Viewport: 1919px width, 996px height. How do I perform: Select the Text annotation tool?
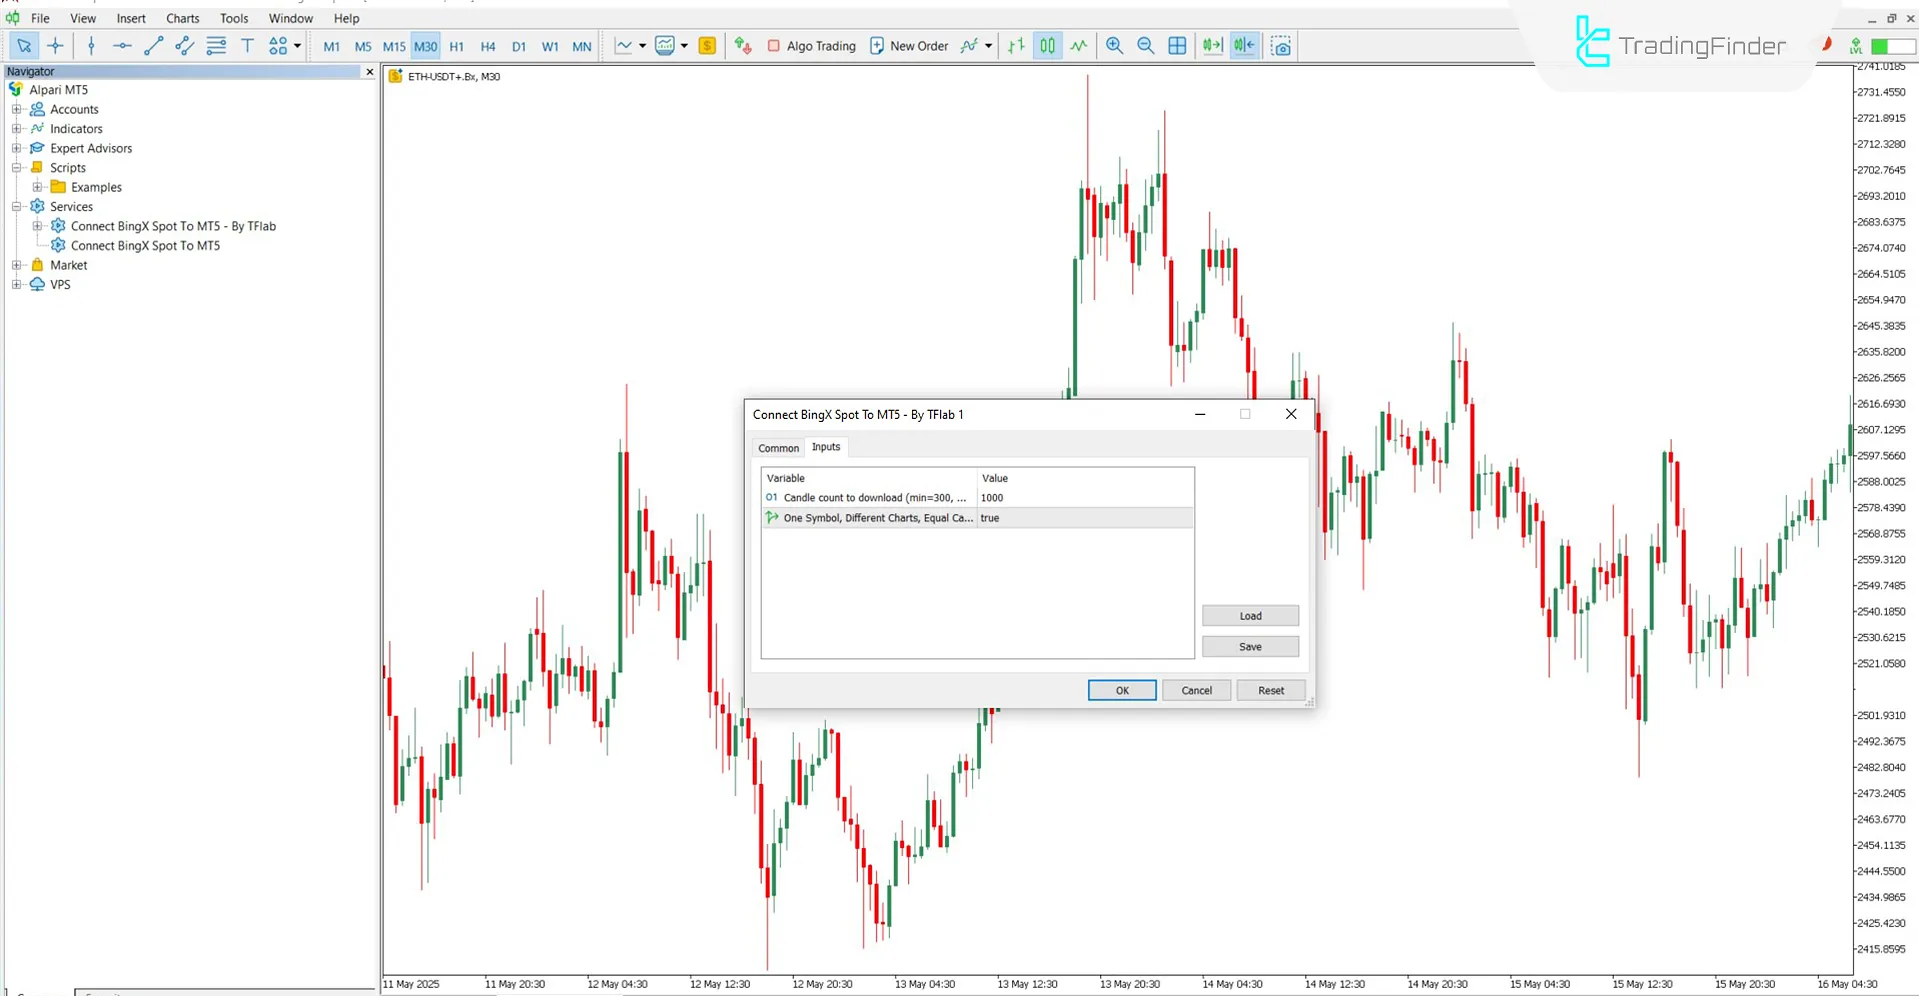[x=247, y=46]
